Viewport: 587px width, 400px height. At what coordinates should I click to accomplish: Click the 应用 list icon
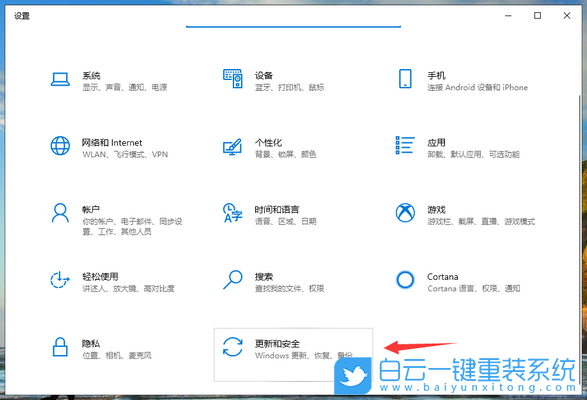pyautogui.click(x=405, y=145)
